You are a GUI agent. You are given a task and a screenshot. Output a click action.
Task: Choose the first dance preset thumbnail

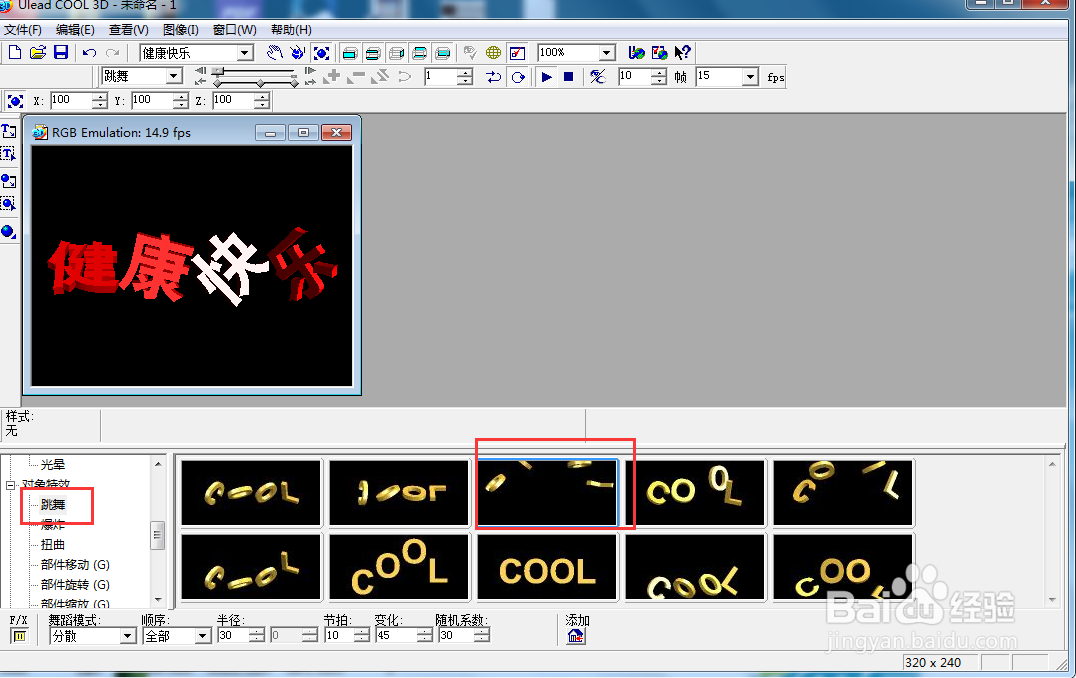pyautogui.click(x=251, y=493)
